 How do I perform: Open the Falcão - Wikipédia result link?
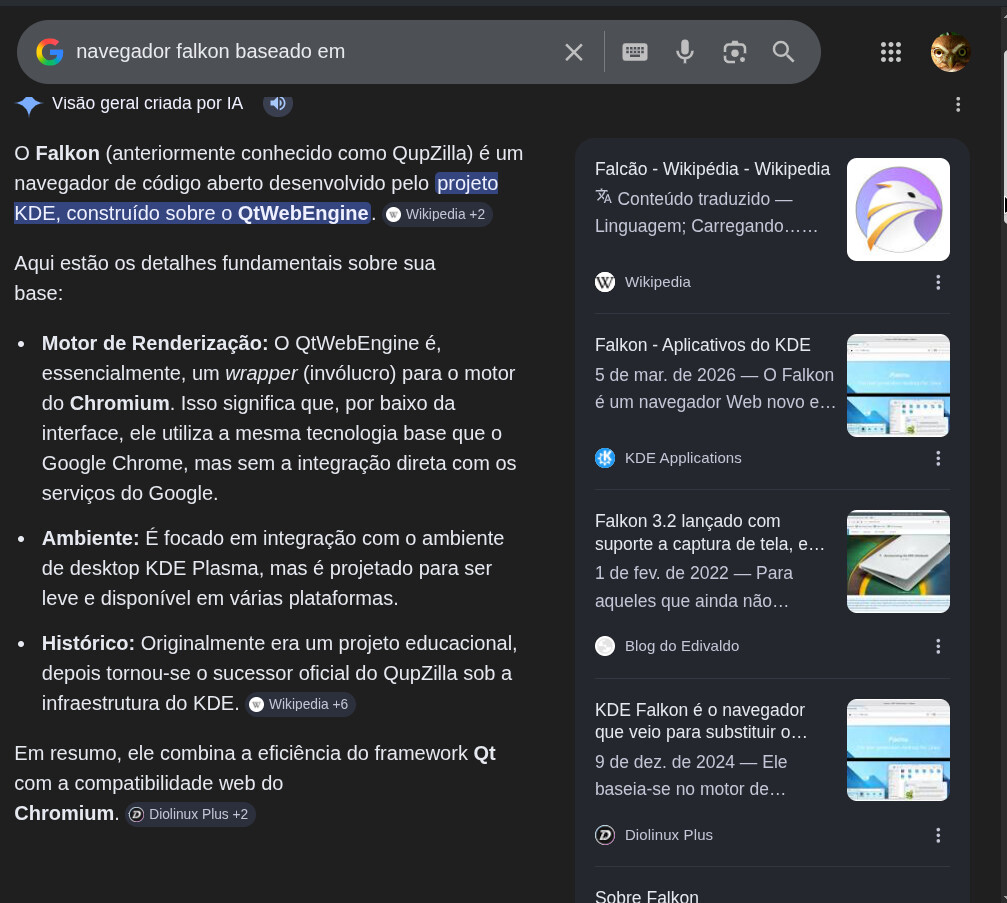click(712, 169)
